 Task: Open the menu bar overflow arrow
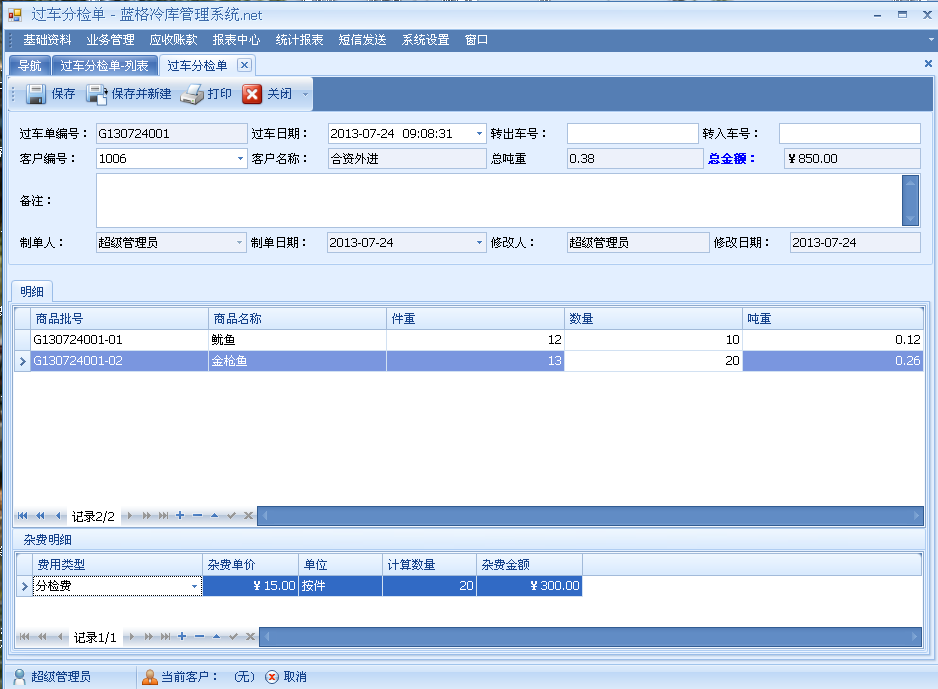(931, 39)
